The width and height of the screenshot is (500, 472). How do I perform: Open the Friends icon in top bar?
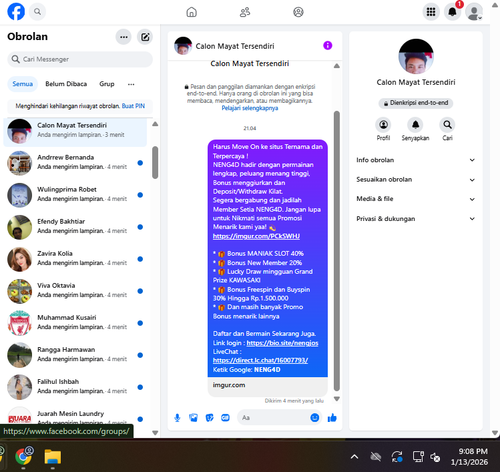(x=245, y=12)
